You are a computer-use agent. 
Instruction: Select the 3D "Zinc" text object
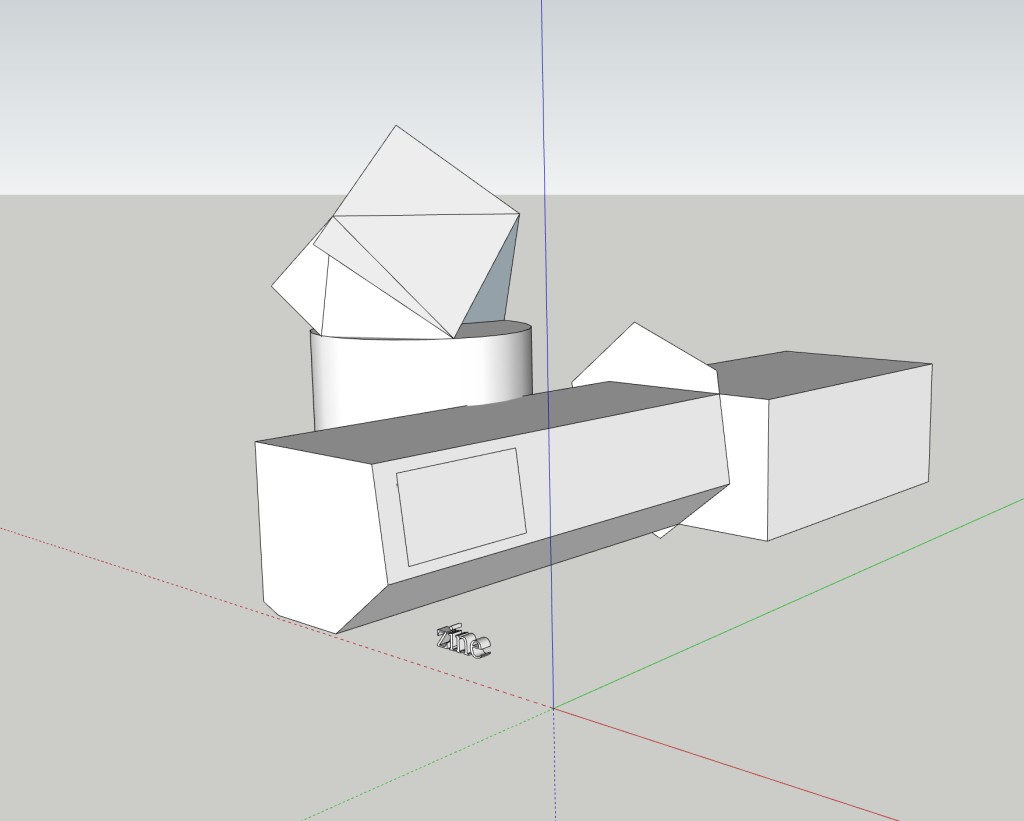(x=463, y=641)
